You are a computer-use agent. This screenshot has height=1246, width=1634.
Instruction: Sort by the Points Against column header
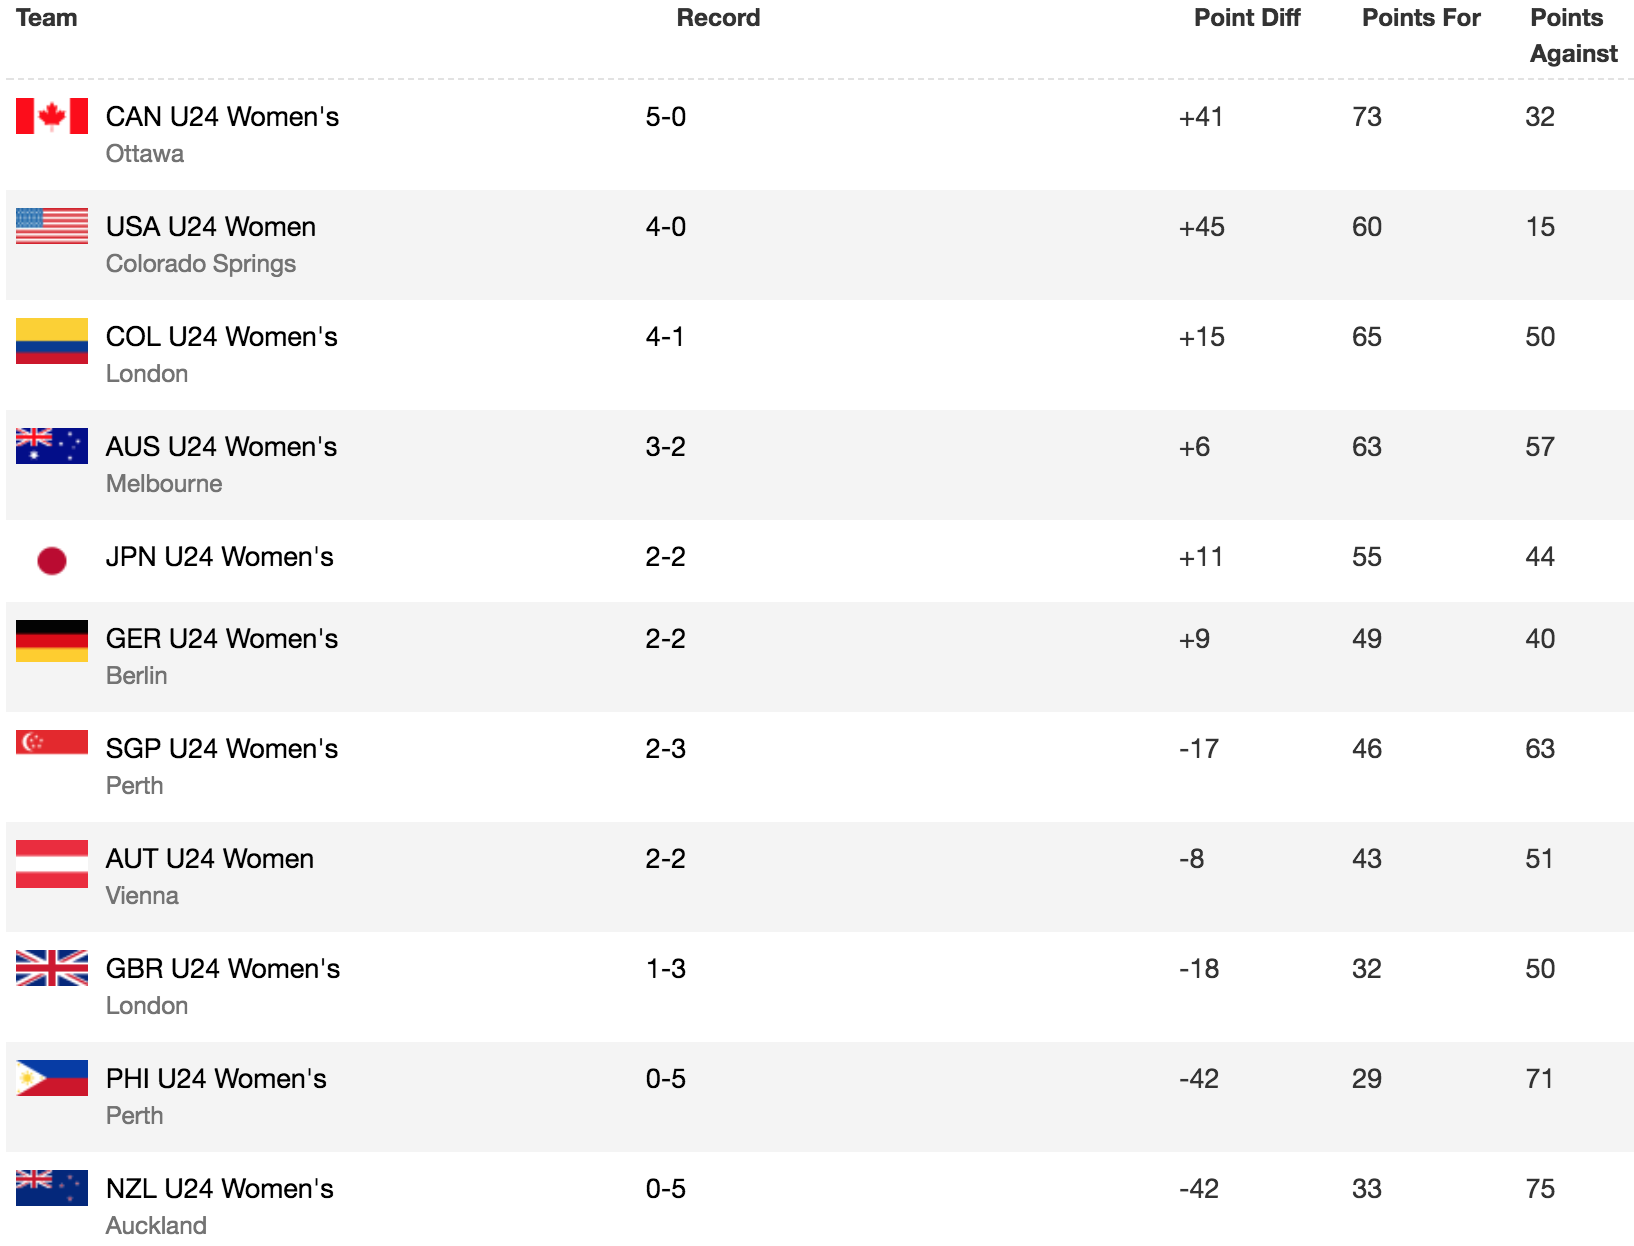coord(1573,36)
